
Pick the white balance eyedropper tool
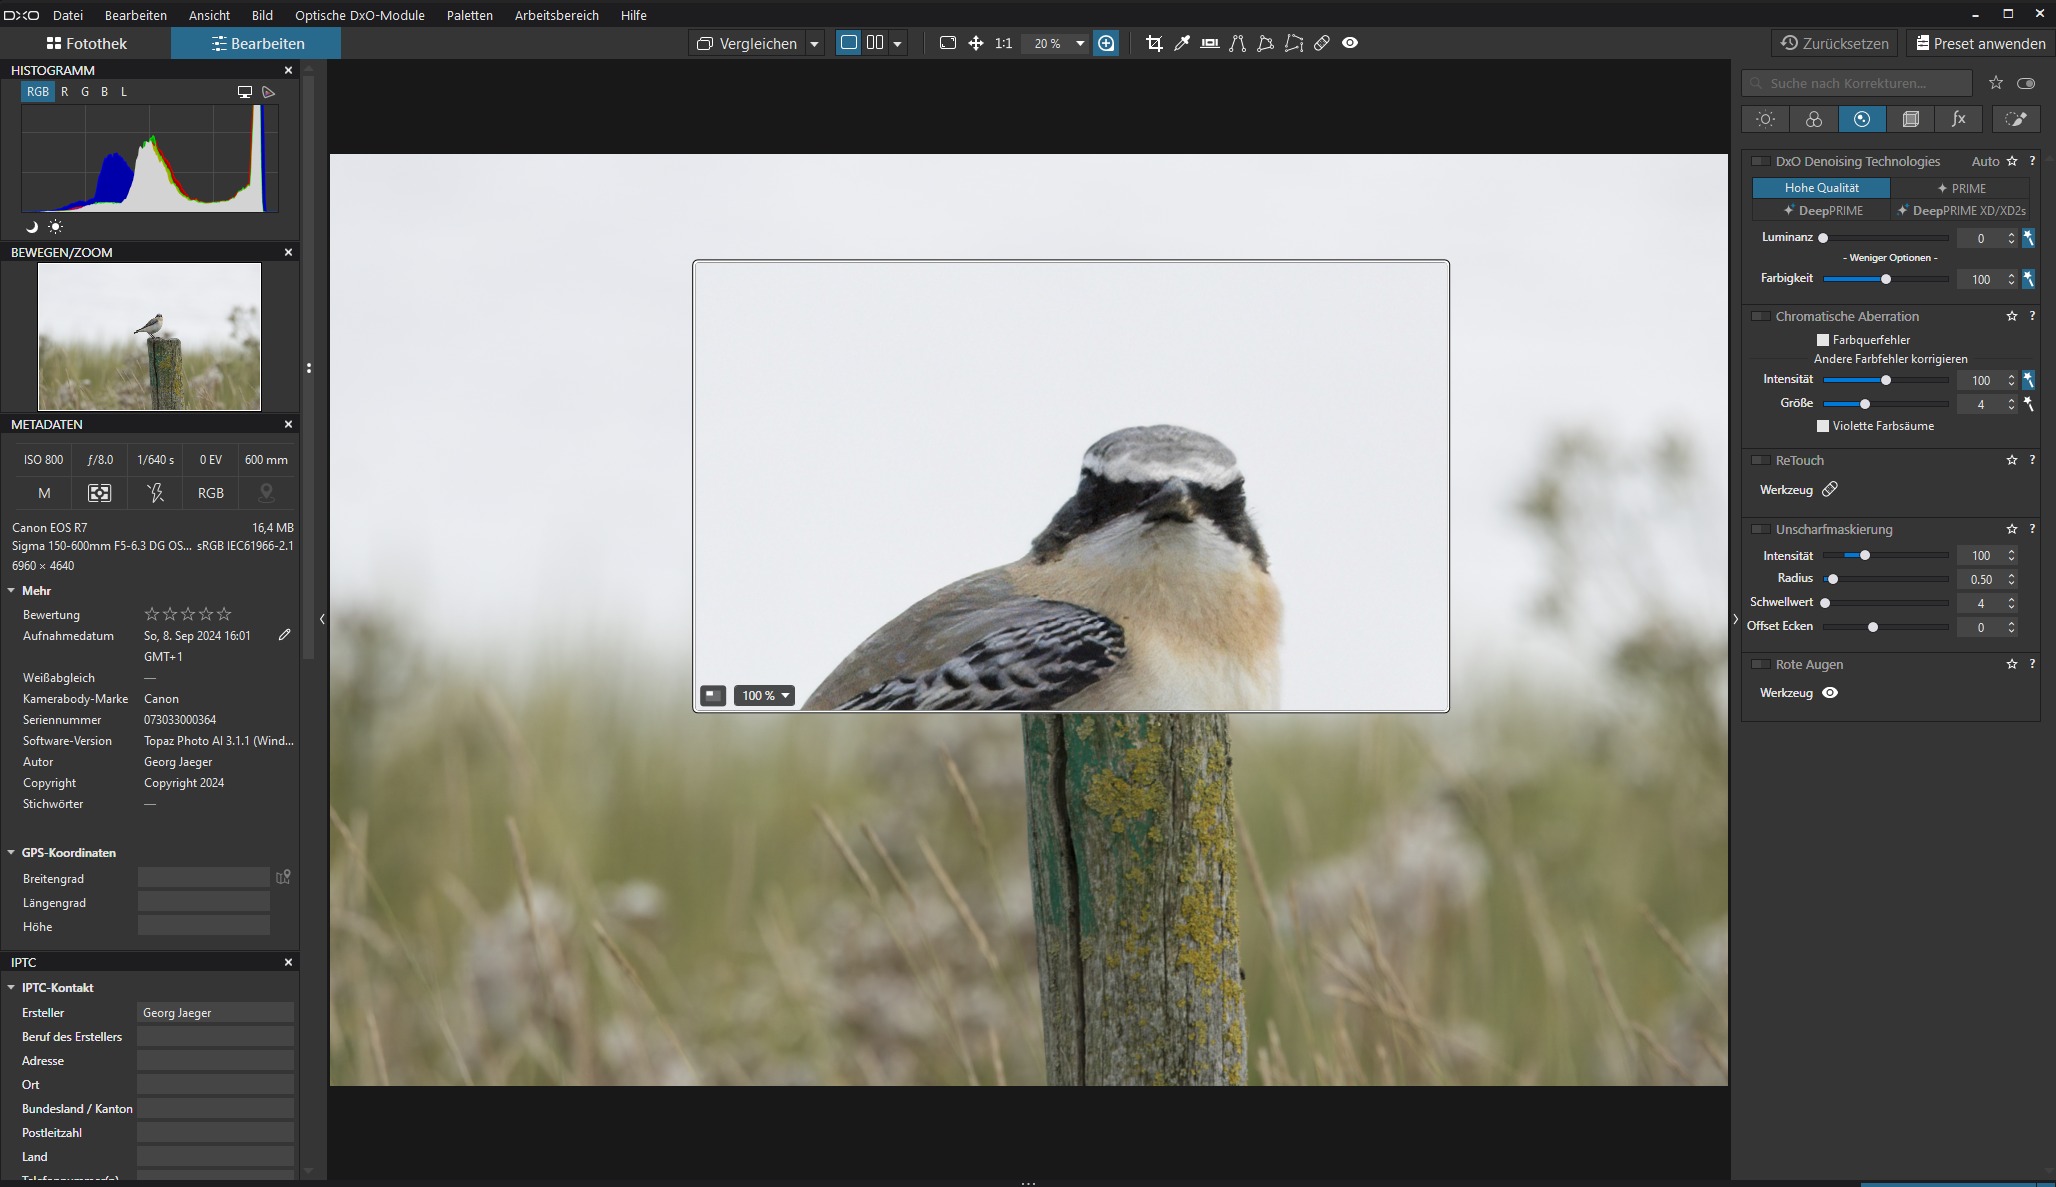1182,43
